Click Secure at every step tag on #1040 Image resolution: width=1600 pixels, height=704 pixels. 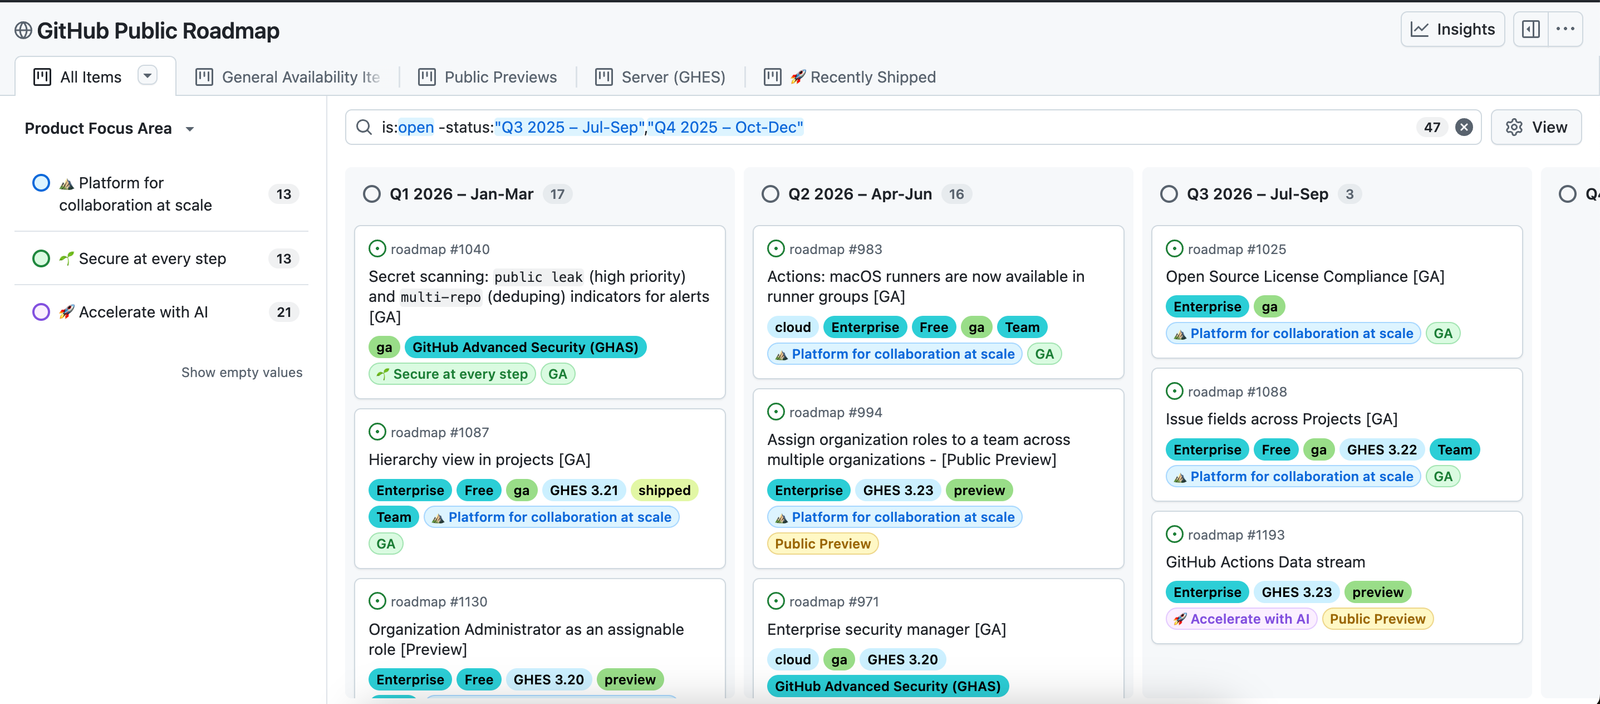coord(452,374)
